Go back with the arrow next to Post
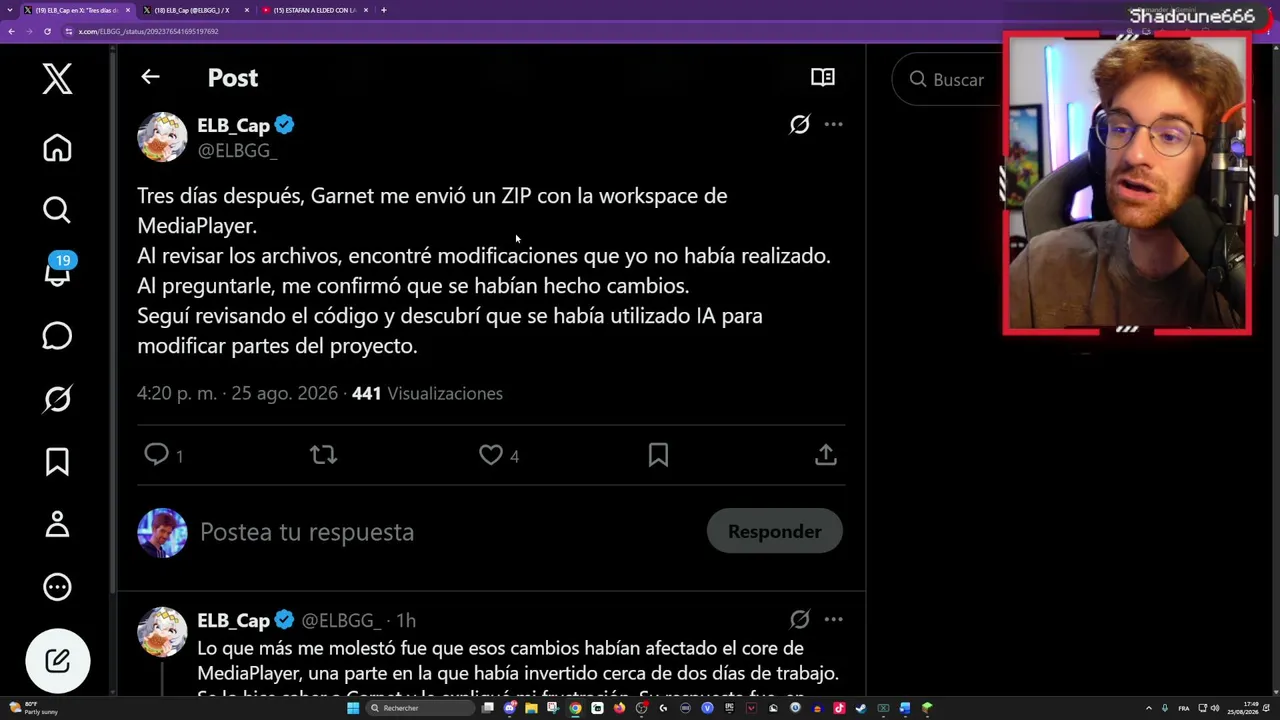Viewport: 1280px width, 720px height. [x=150, y=77]
